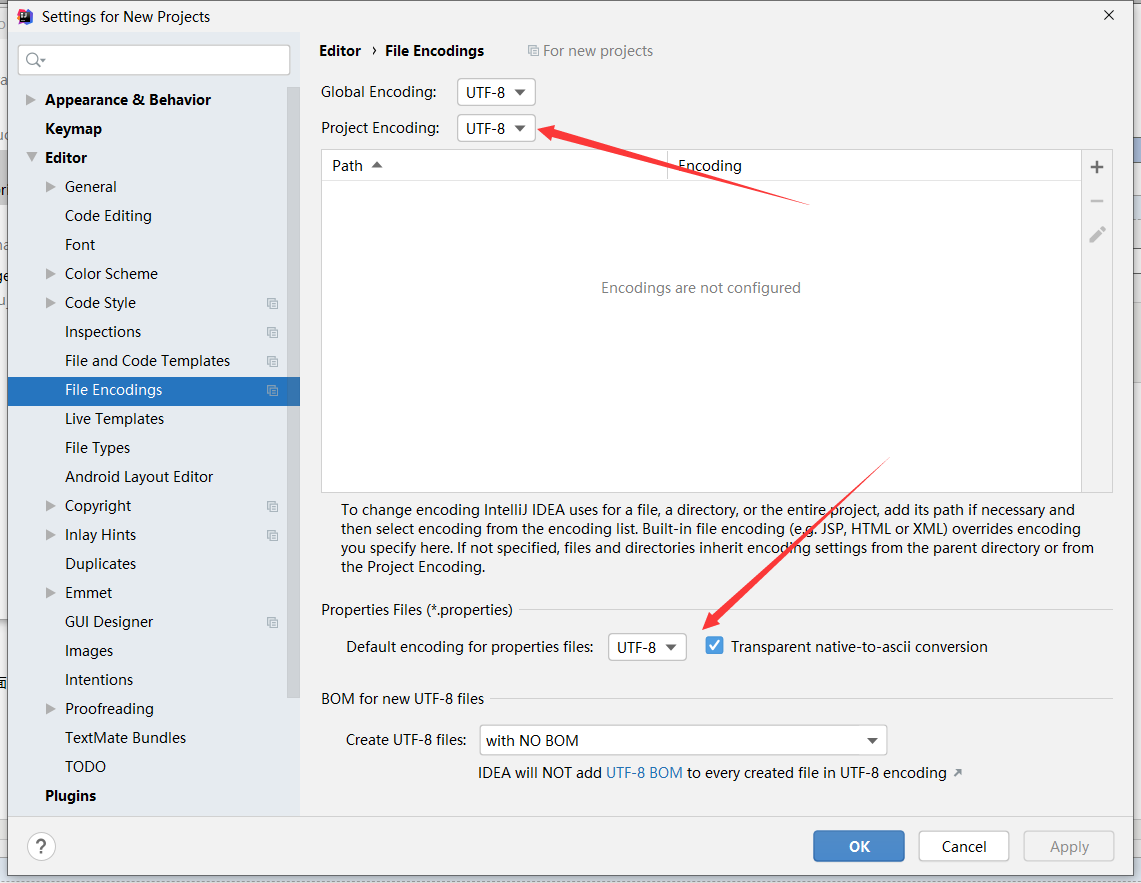Click the settings tree vertical scrollbar
The image size is (1141, 883).
[x=293, y=393]
